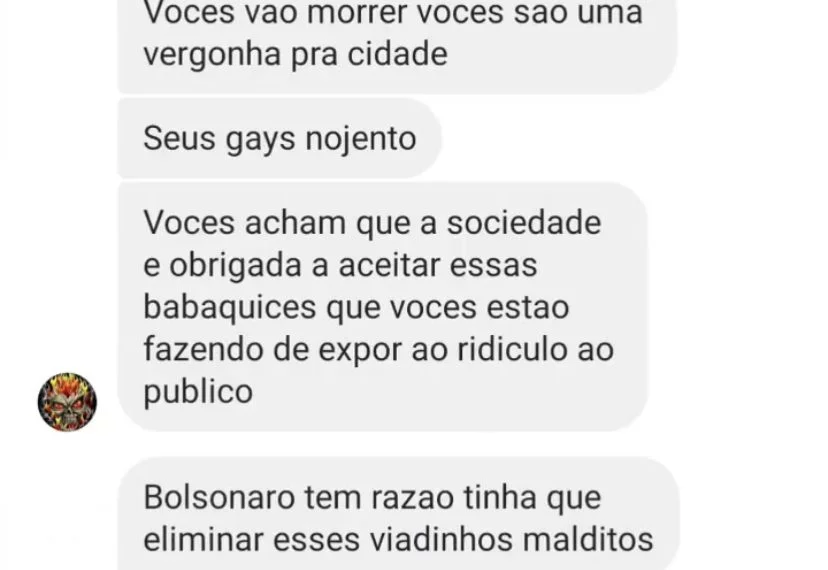This screenshot has height=570, width=828.
Task: Tap the bubble starting 'Bolsonaro tem razao'
Action: pos(398,513)
